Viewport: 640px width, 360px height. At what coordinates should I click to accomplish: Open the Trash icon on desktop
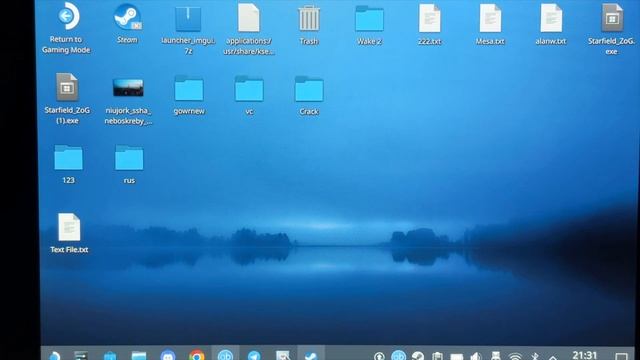pos(309,24)
